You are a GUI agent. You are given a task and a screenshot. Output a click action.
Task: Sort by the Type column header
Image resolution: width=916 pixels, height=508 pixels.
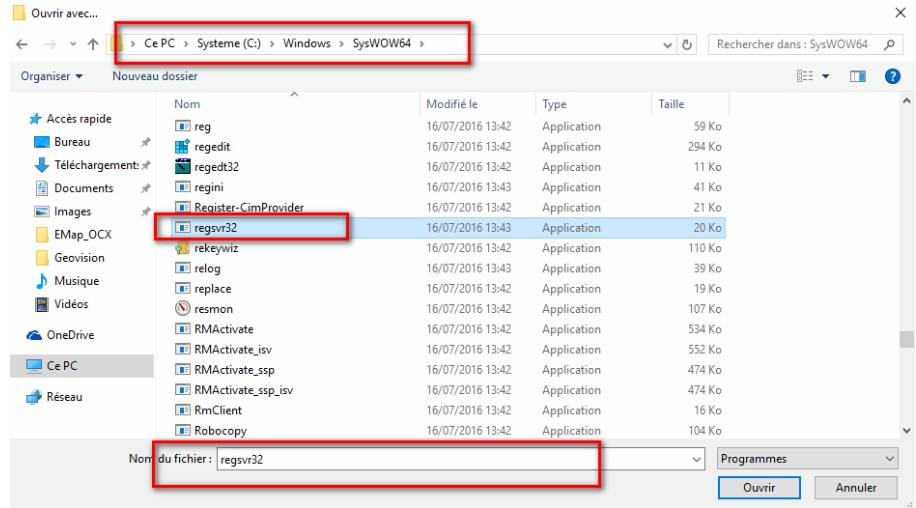tap(554, 104)
